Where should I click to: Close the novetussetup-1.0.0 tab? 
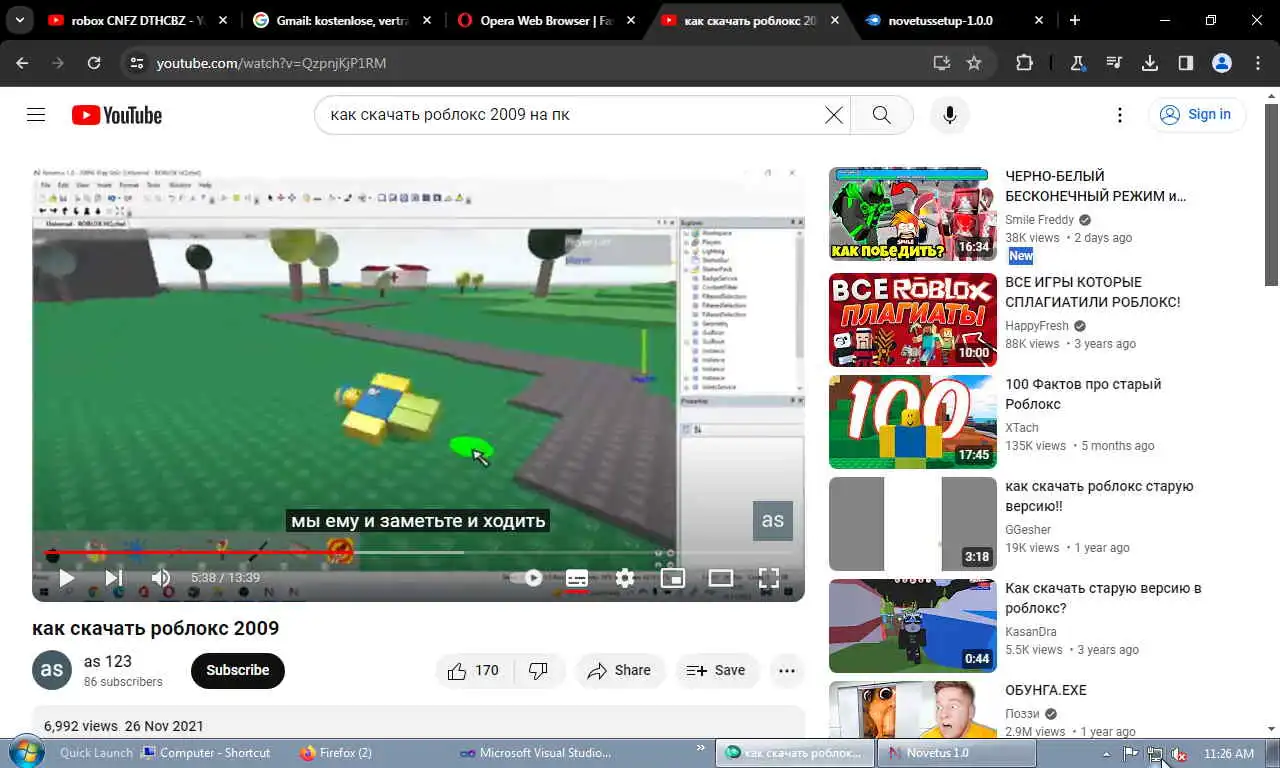point(1039,20)
